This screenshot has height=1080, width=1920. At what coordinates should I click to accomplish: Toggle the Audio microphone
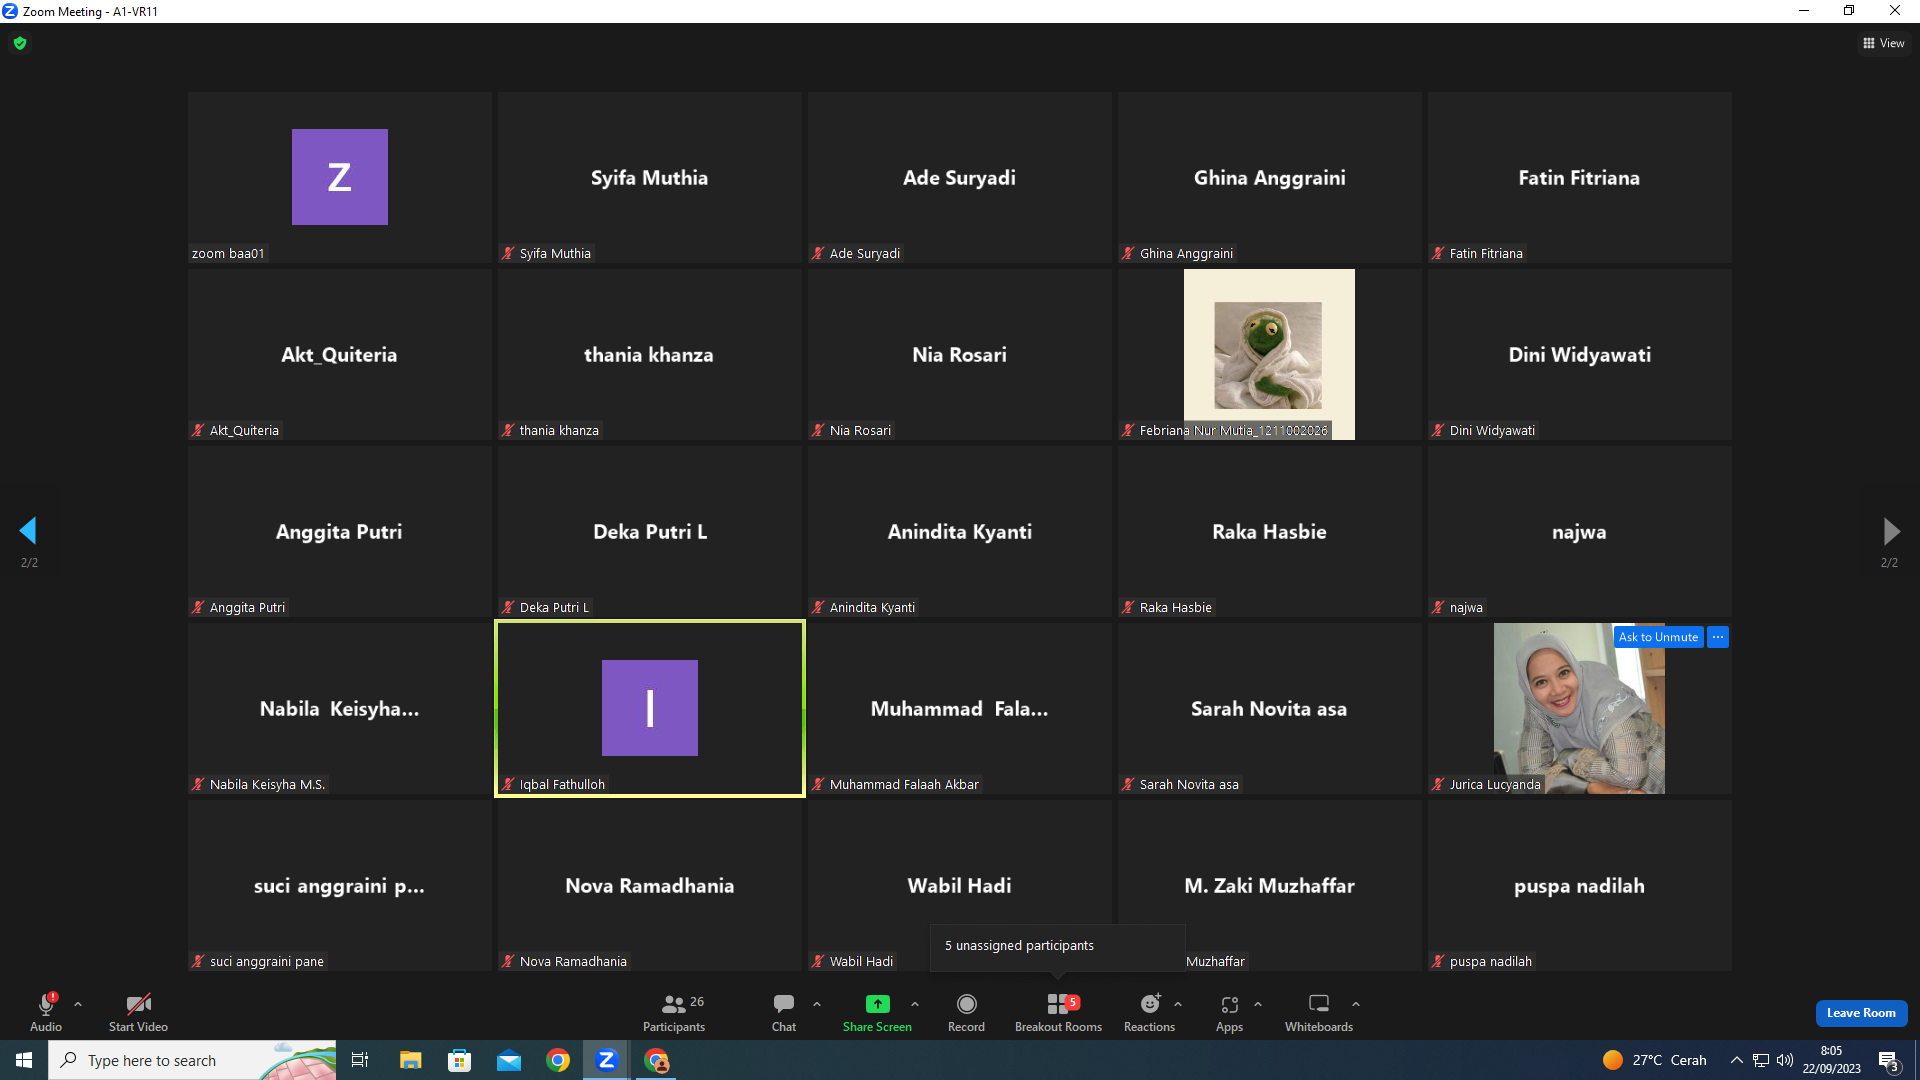(x=46, y=1012)
